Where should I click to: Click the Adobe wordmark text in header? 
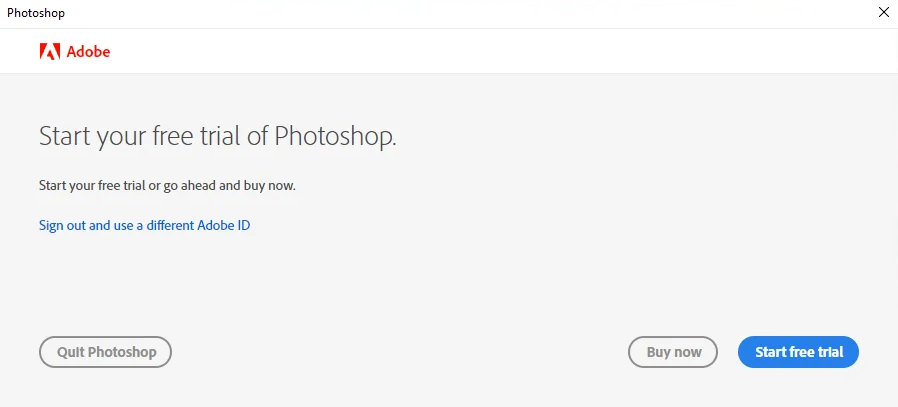coord(88,52)
